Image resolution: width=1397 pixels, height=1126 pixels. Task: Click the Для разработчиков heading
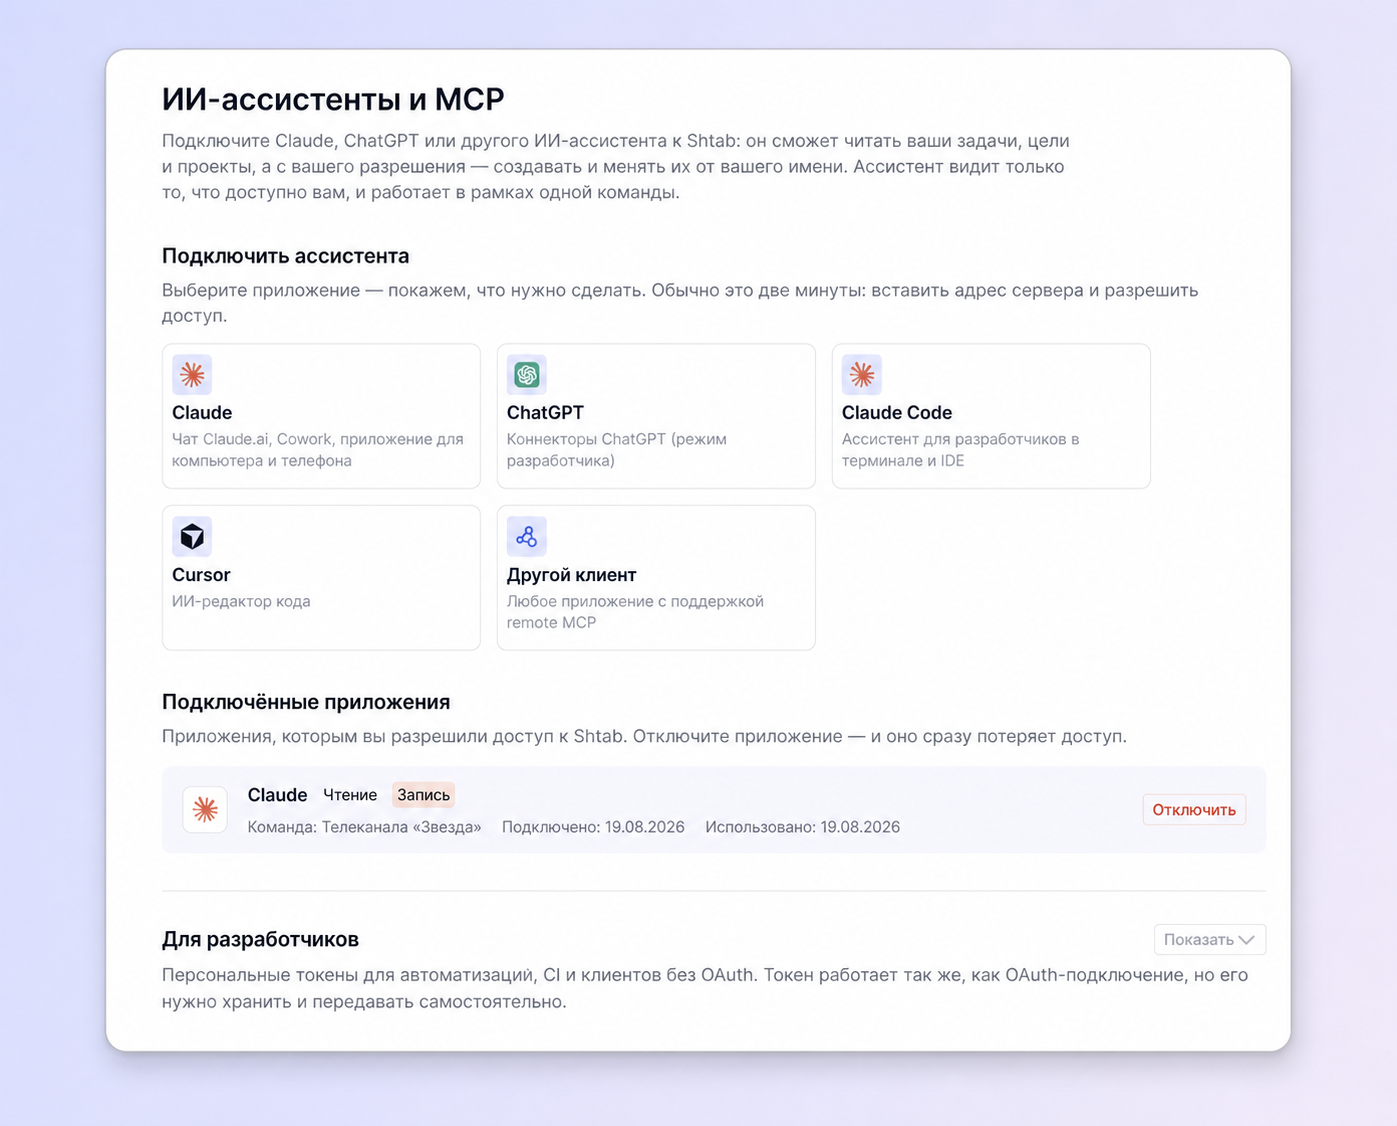[x=260, y=940]
